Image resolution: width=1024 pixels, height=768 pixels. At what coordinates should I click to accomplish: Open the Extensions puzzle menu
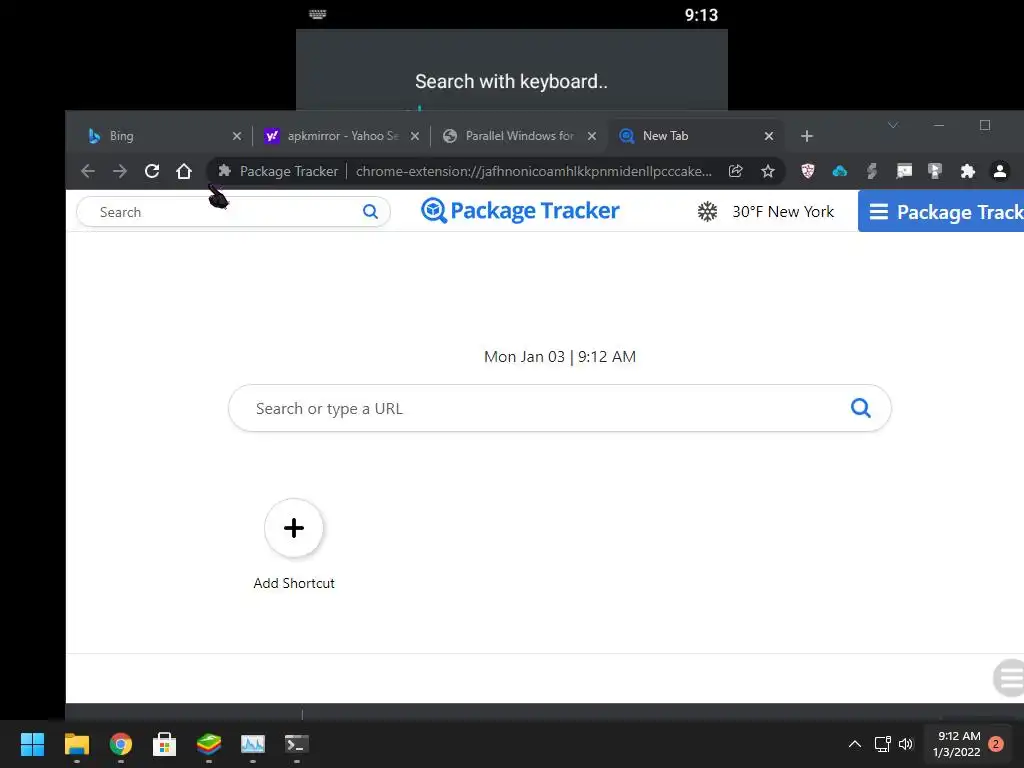tap(968, 171)
